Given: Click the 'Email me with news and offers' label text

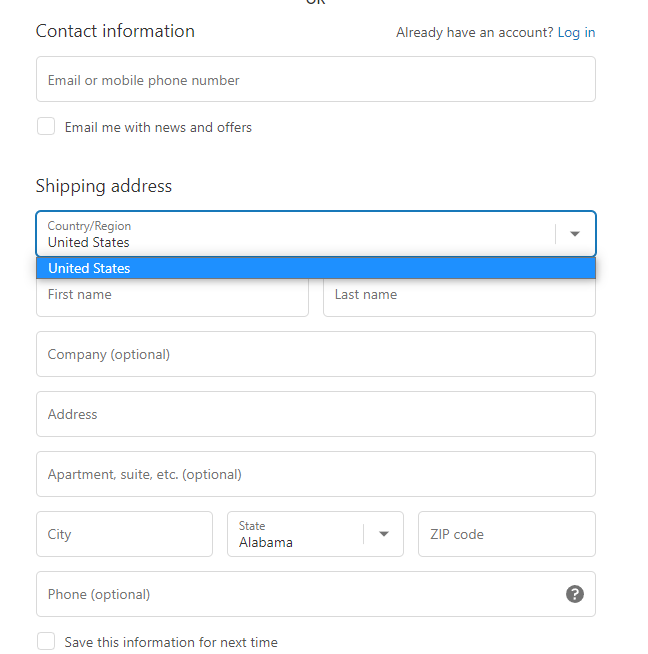Looking at the screenshot, I should 158,128.
